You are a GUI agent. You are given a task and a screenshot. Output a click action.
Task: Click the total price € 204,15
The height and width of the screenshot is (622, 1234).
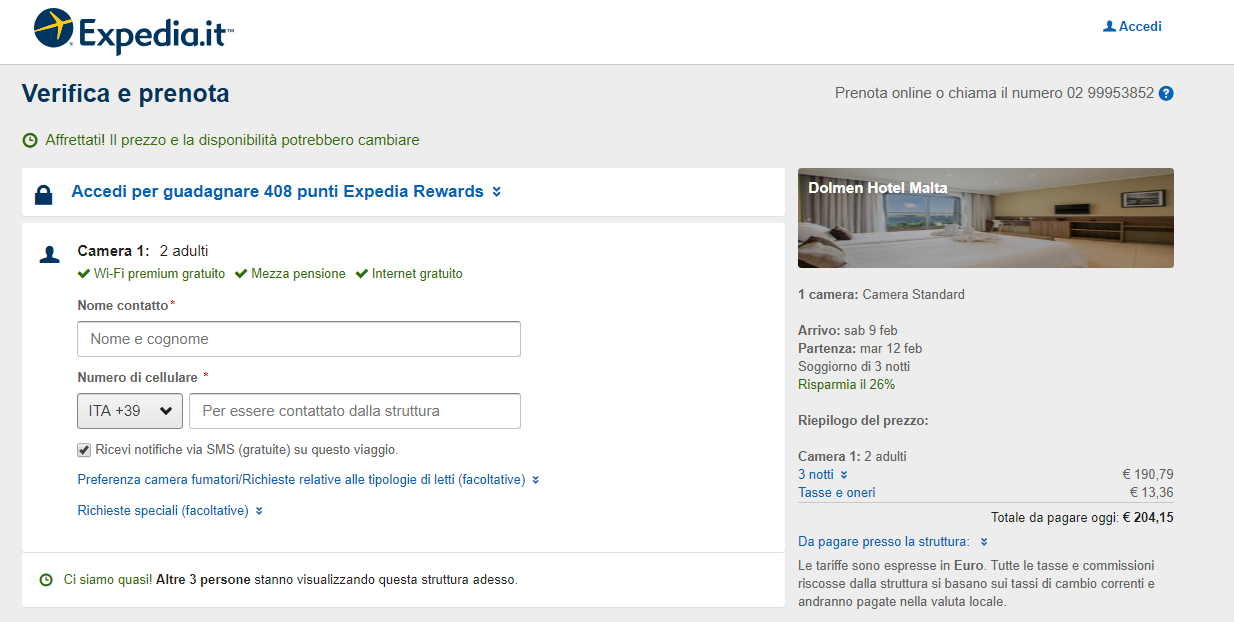pos(1148,518)
